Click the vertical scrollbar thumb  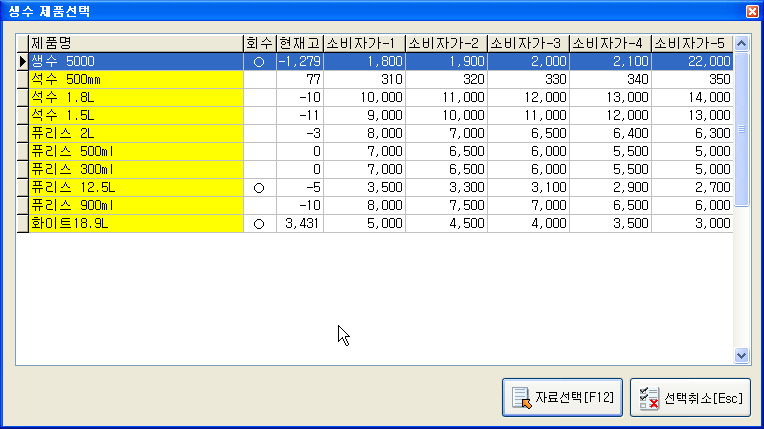(742, 130)
